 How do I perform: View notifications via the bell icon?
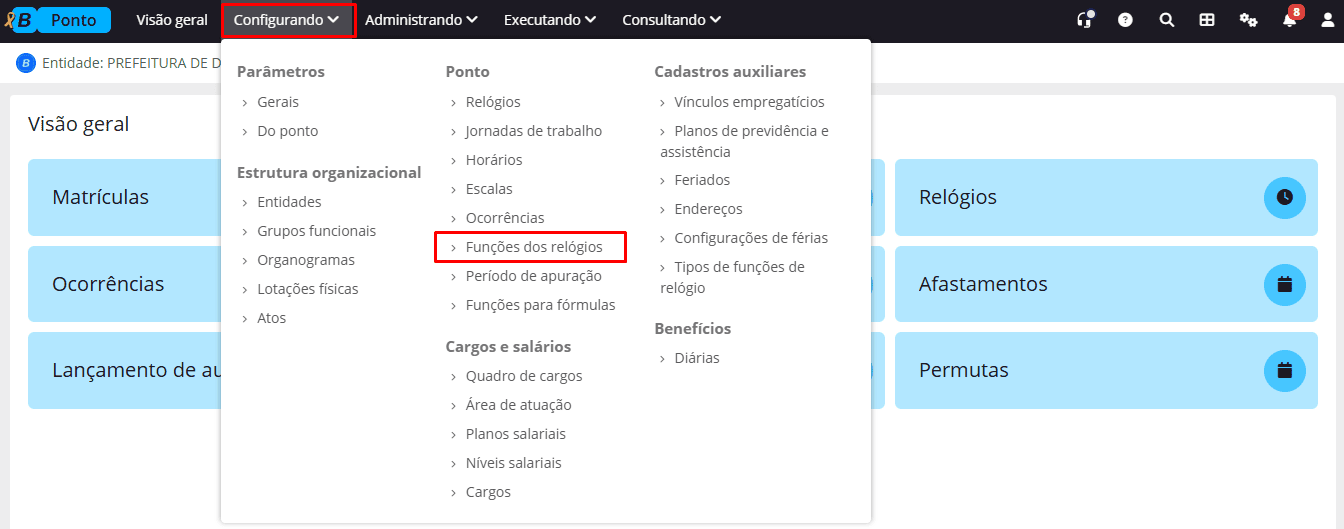pyautogui.click(x=1290, y=20)
